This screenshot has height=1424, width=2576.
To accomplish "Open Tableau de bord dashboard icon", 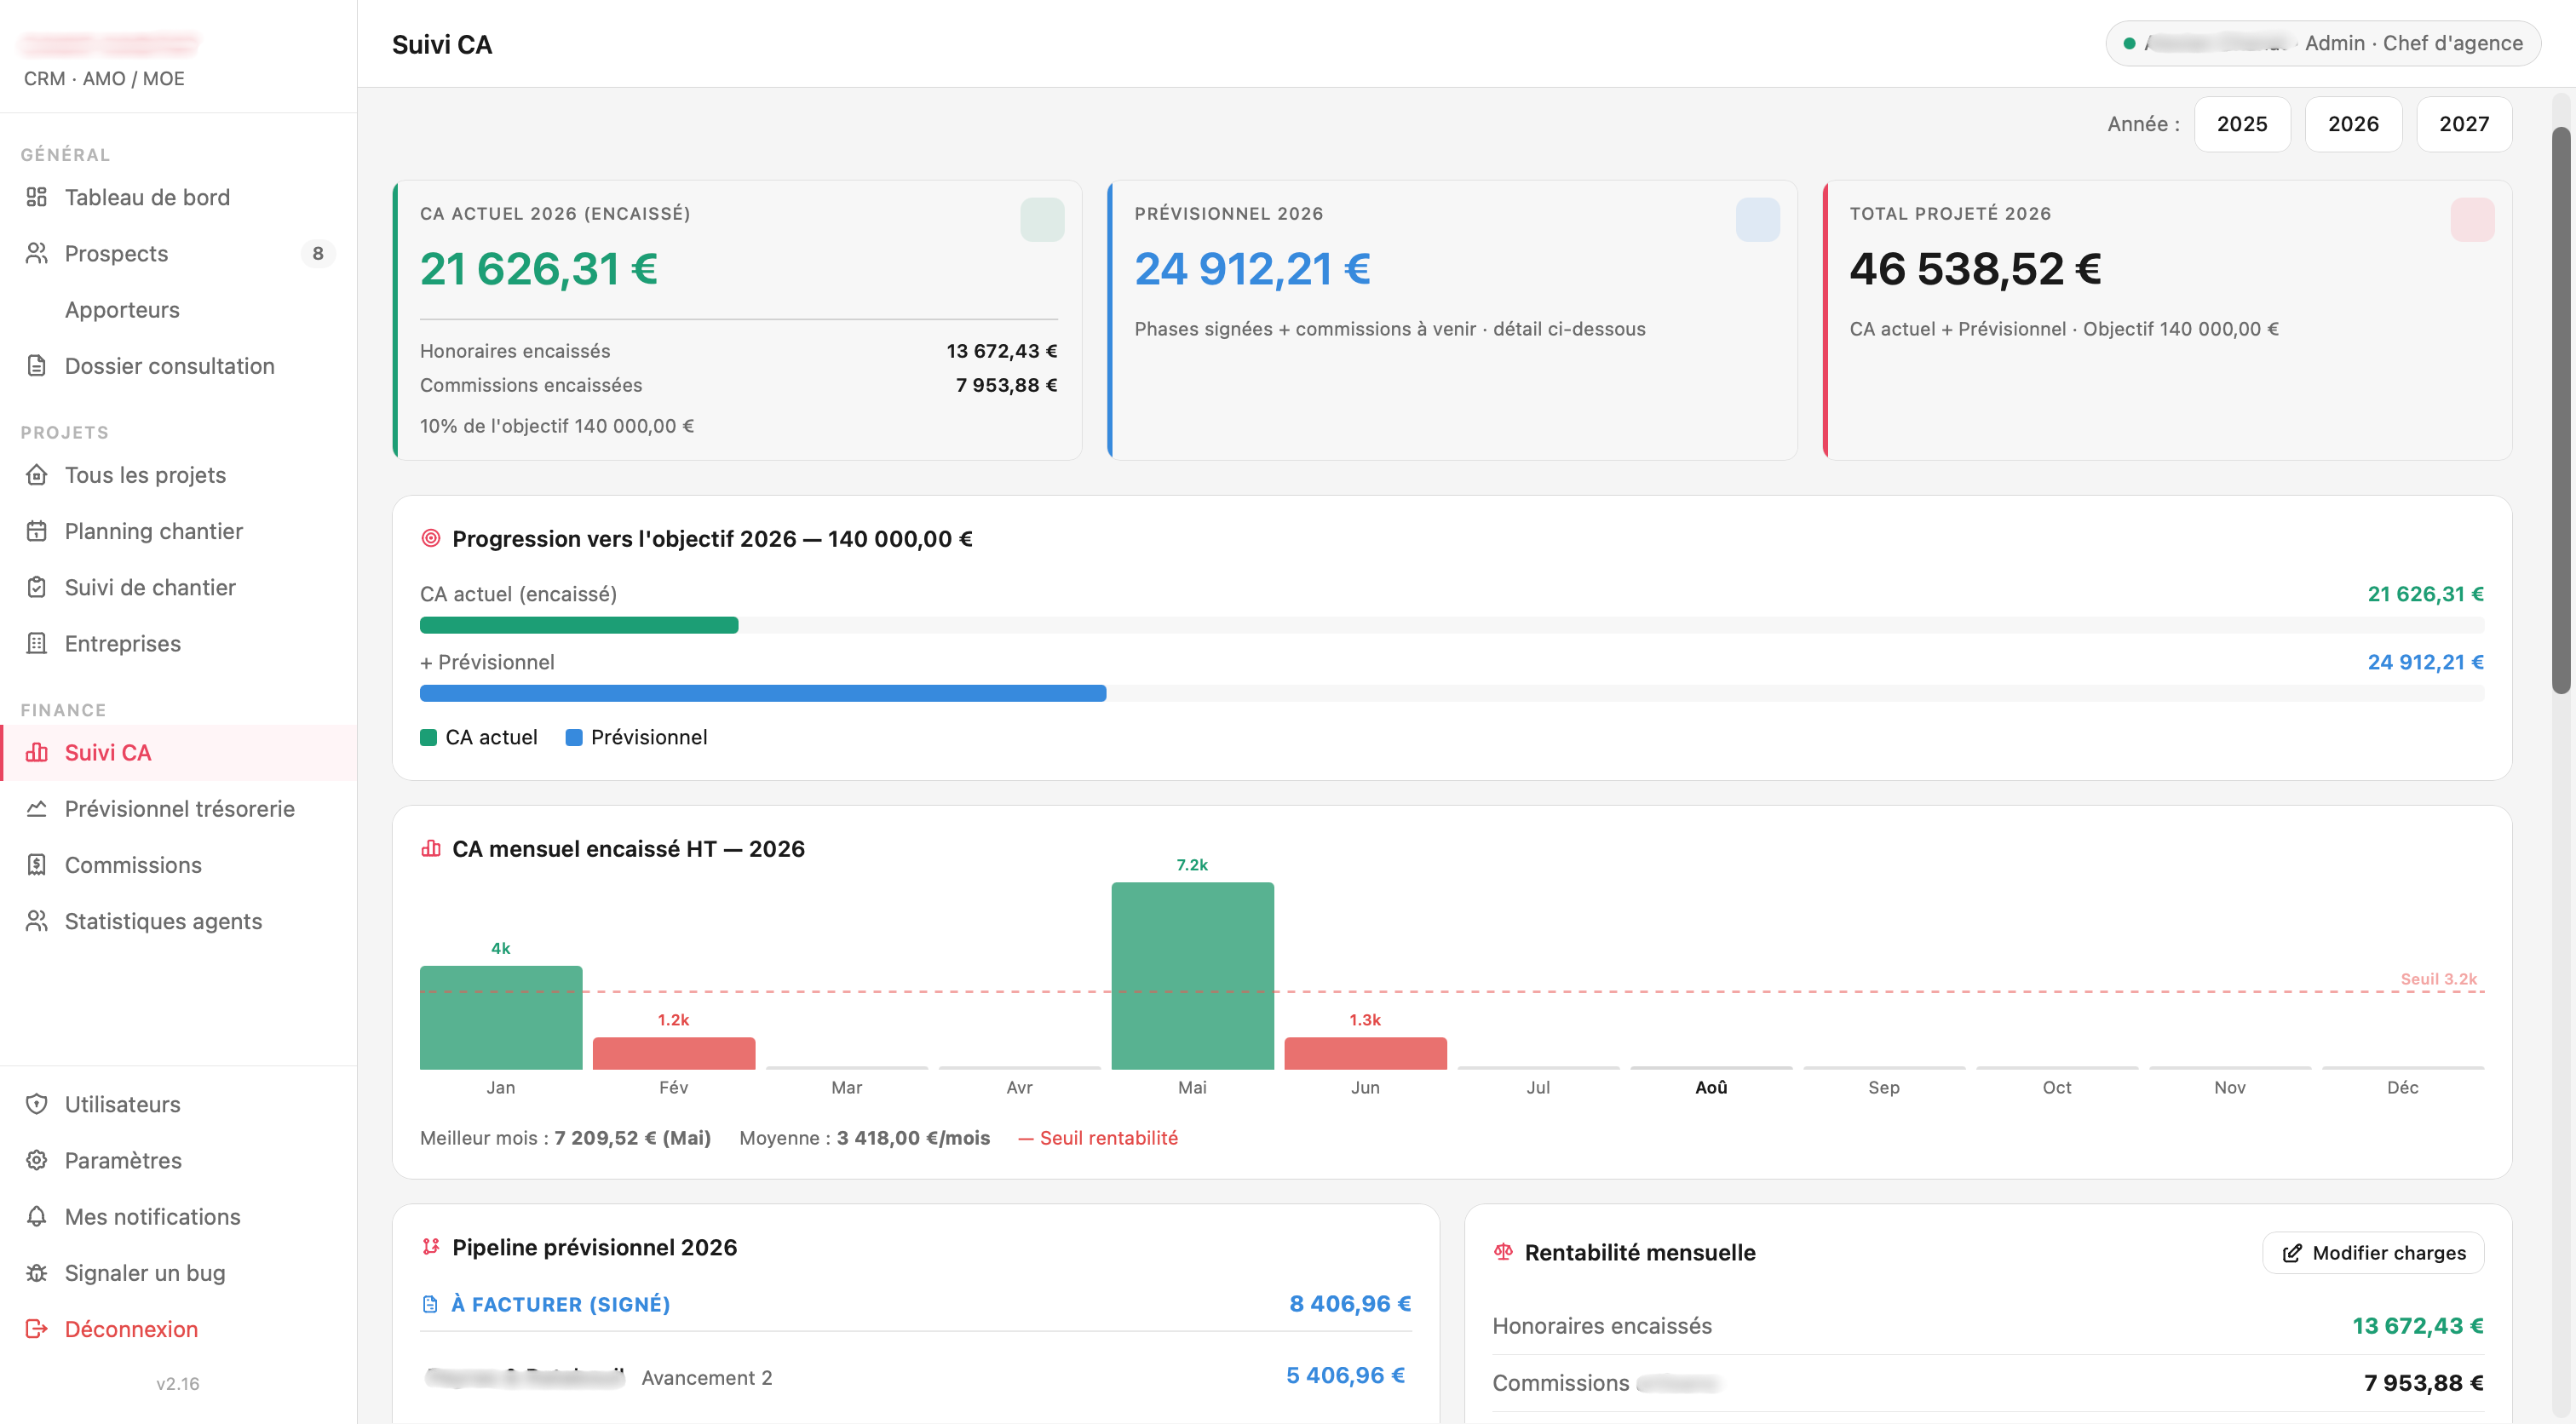I will click(x=37, y=197).
